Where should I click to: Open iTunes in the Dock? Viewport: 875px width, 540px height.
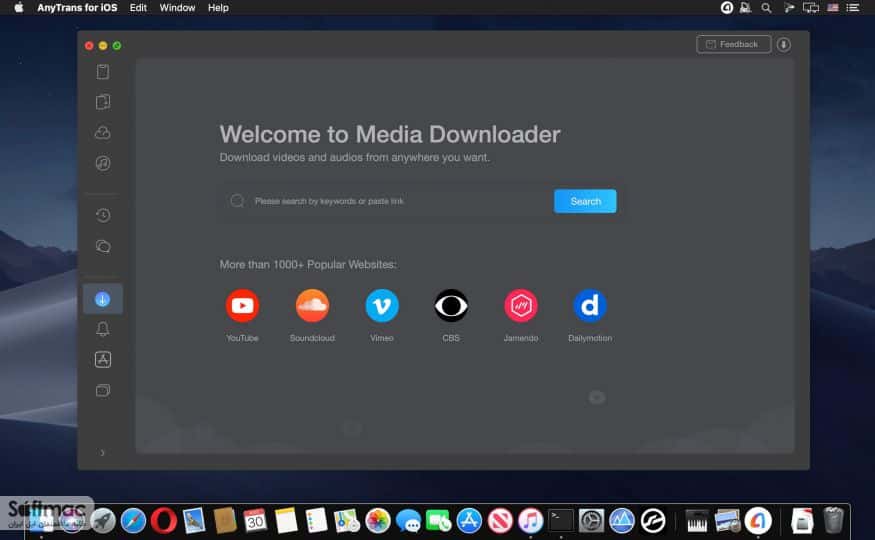[530, 521]
